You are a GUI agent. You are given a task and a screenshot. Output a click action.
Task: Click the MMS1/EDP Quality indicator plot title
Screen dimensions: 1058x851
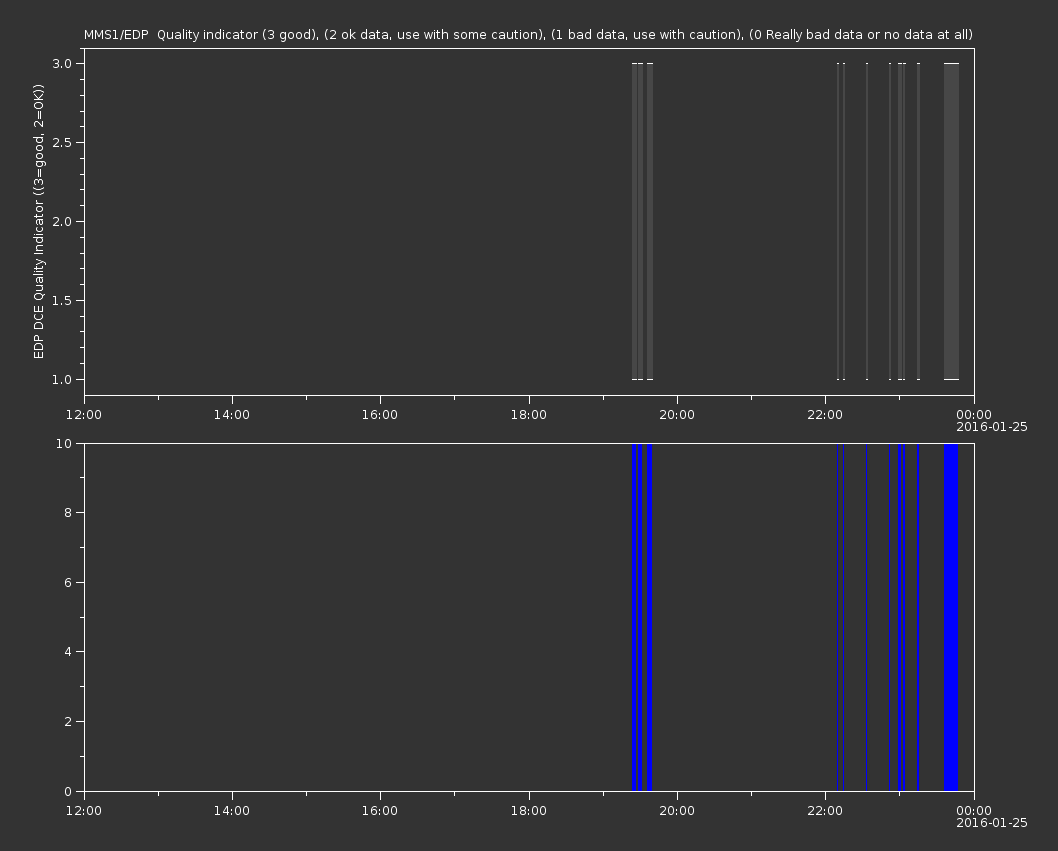(528, 35)
